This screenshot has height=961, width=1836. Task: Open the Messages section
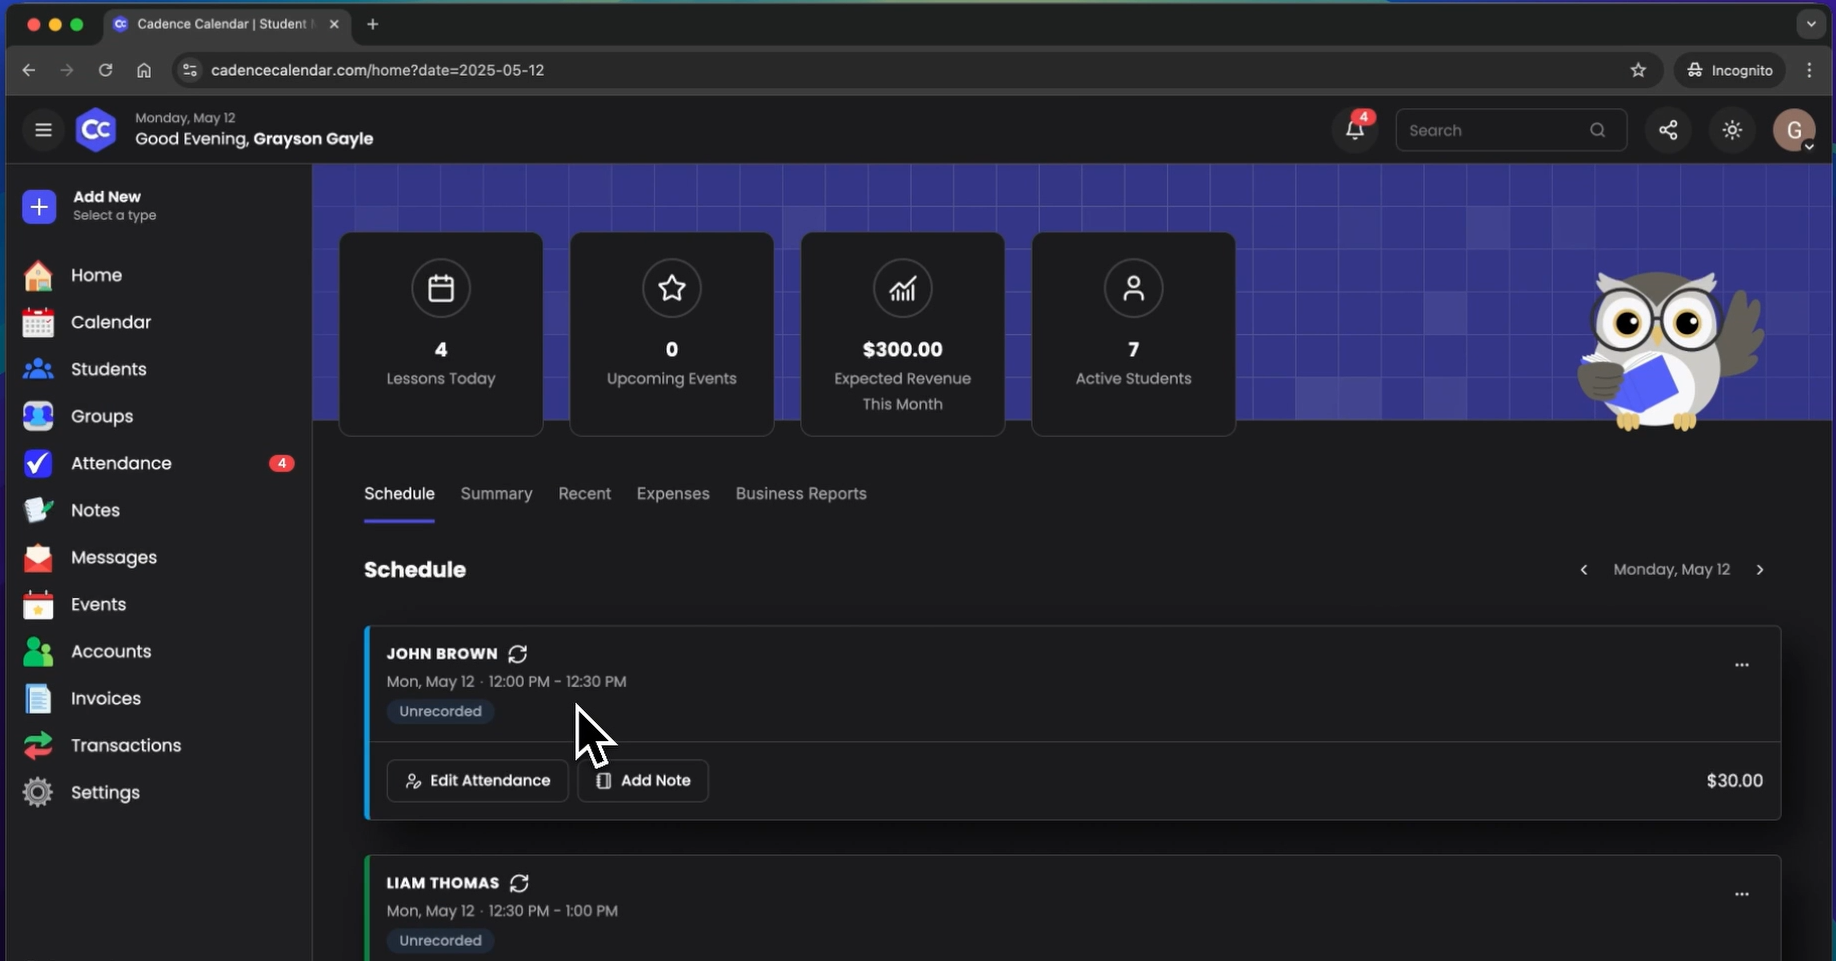(114, 558)
